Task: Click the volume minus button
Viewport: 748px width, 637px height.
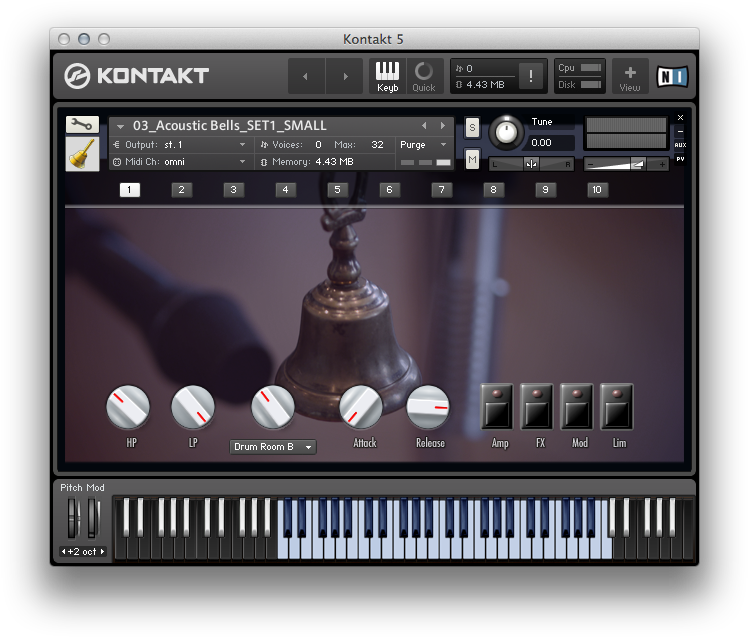Action: pos(591,164)
